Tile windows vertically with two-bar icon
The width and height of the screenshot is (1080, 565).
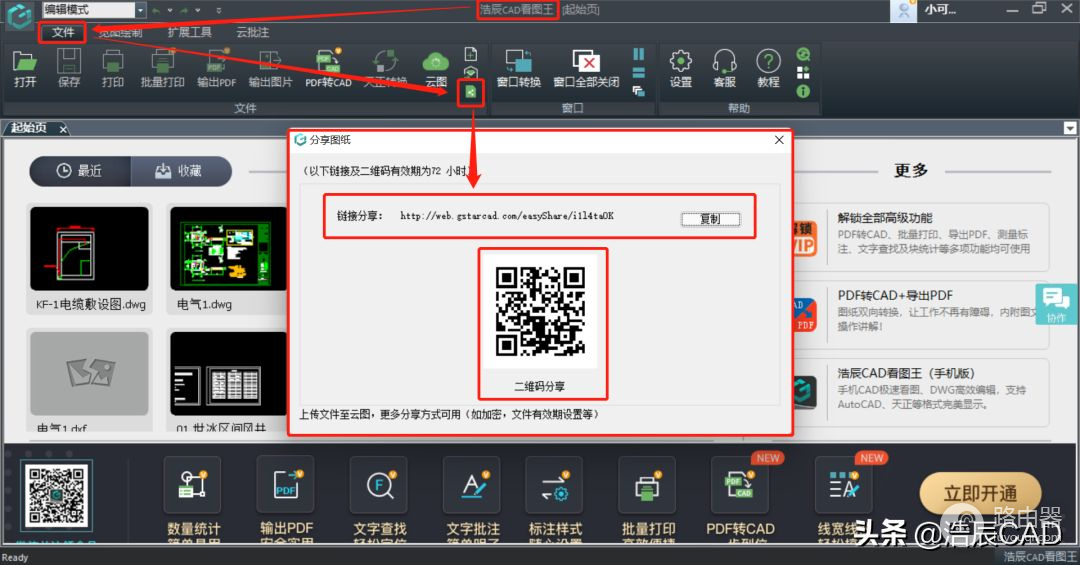(x=638, y=54)
